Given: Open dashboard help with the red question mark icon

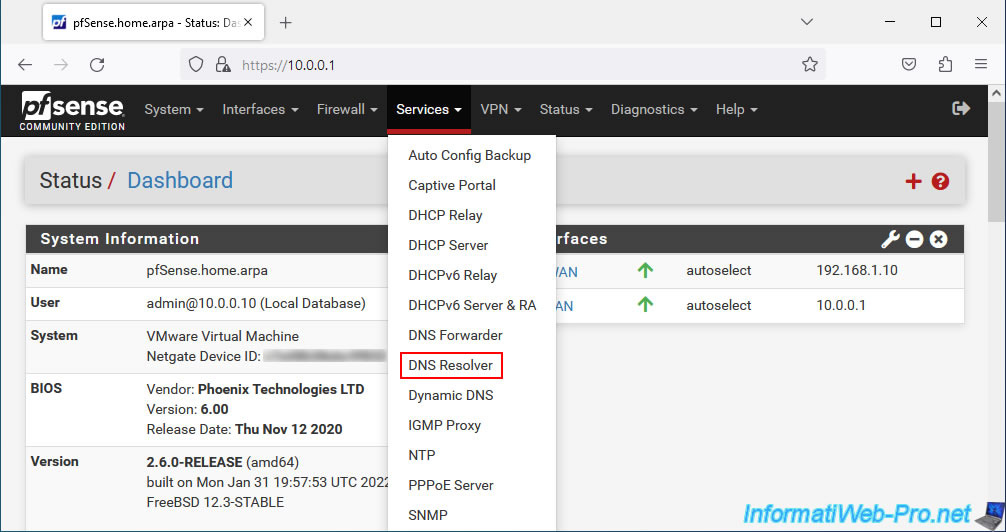Looking at the screenshot, I should click(x=941, y=182).
